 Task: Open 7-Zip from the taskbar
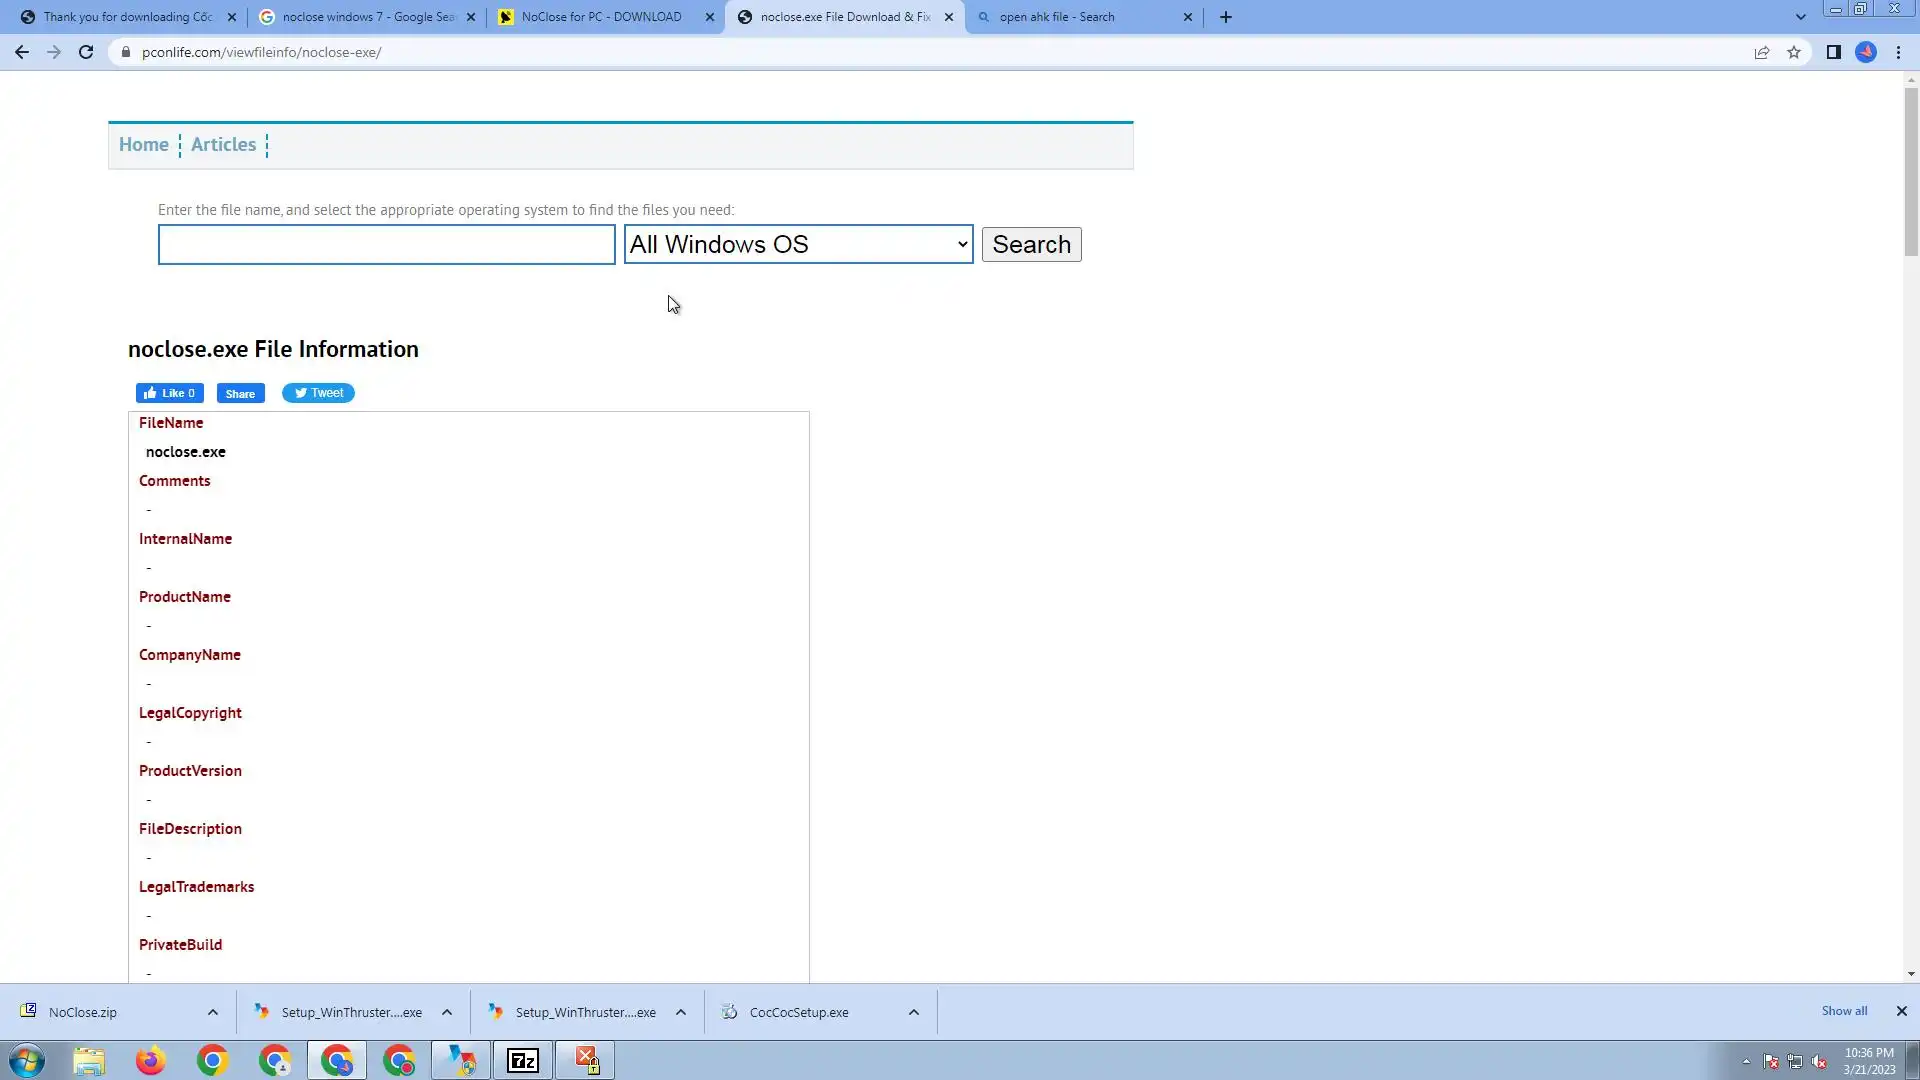tap(523, 1060)
